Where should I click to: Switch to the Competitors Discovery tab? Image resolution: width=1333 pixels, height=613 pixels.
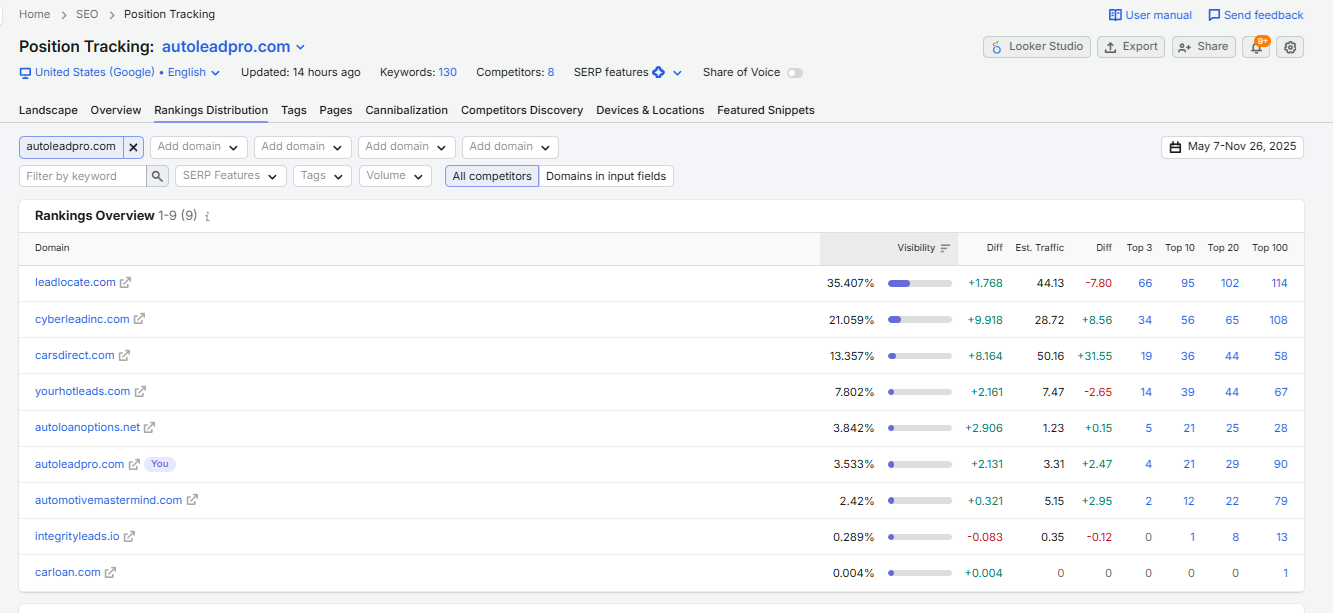tap(522, 110)
